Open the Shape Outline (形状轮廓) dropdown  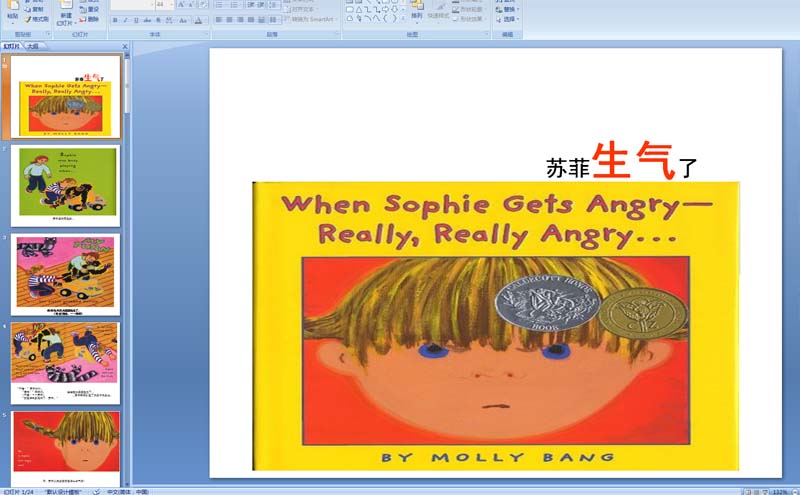point(468,9)
